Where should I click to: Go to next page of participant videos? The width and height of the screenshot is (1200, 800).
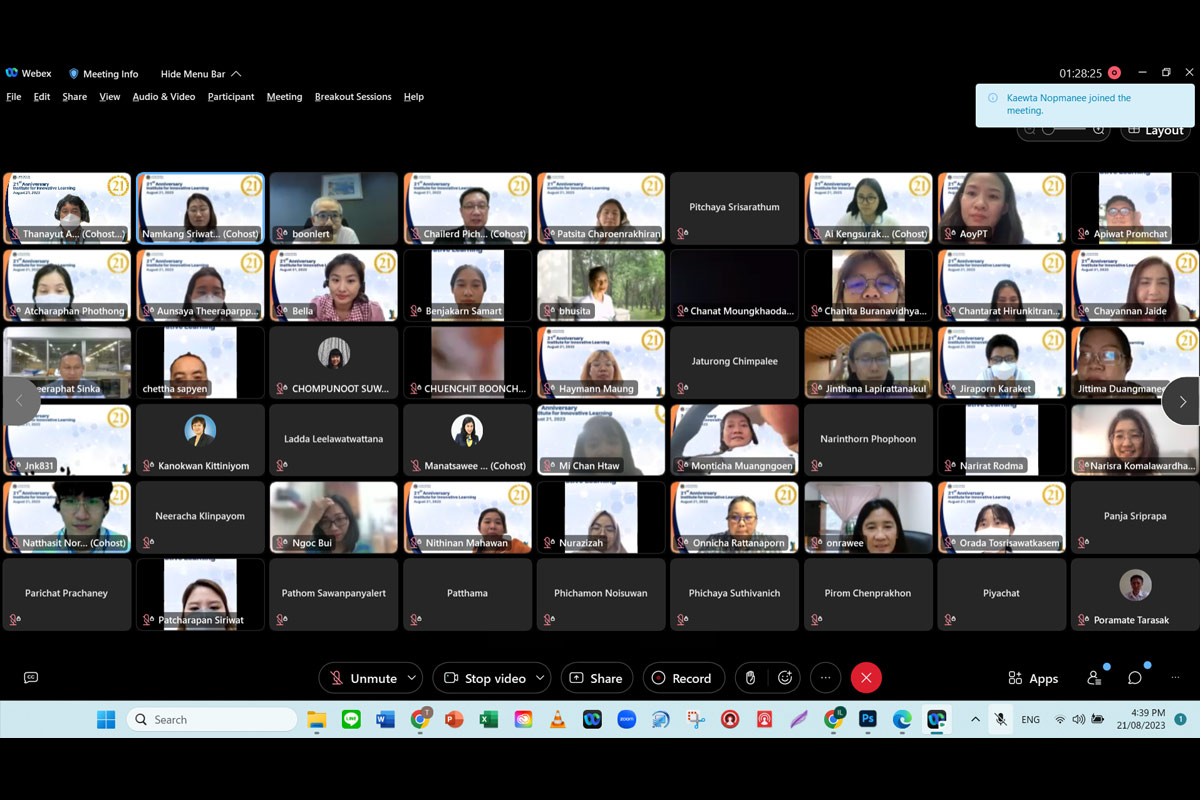click(x=1182, y=402)
